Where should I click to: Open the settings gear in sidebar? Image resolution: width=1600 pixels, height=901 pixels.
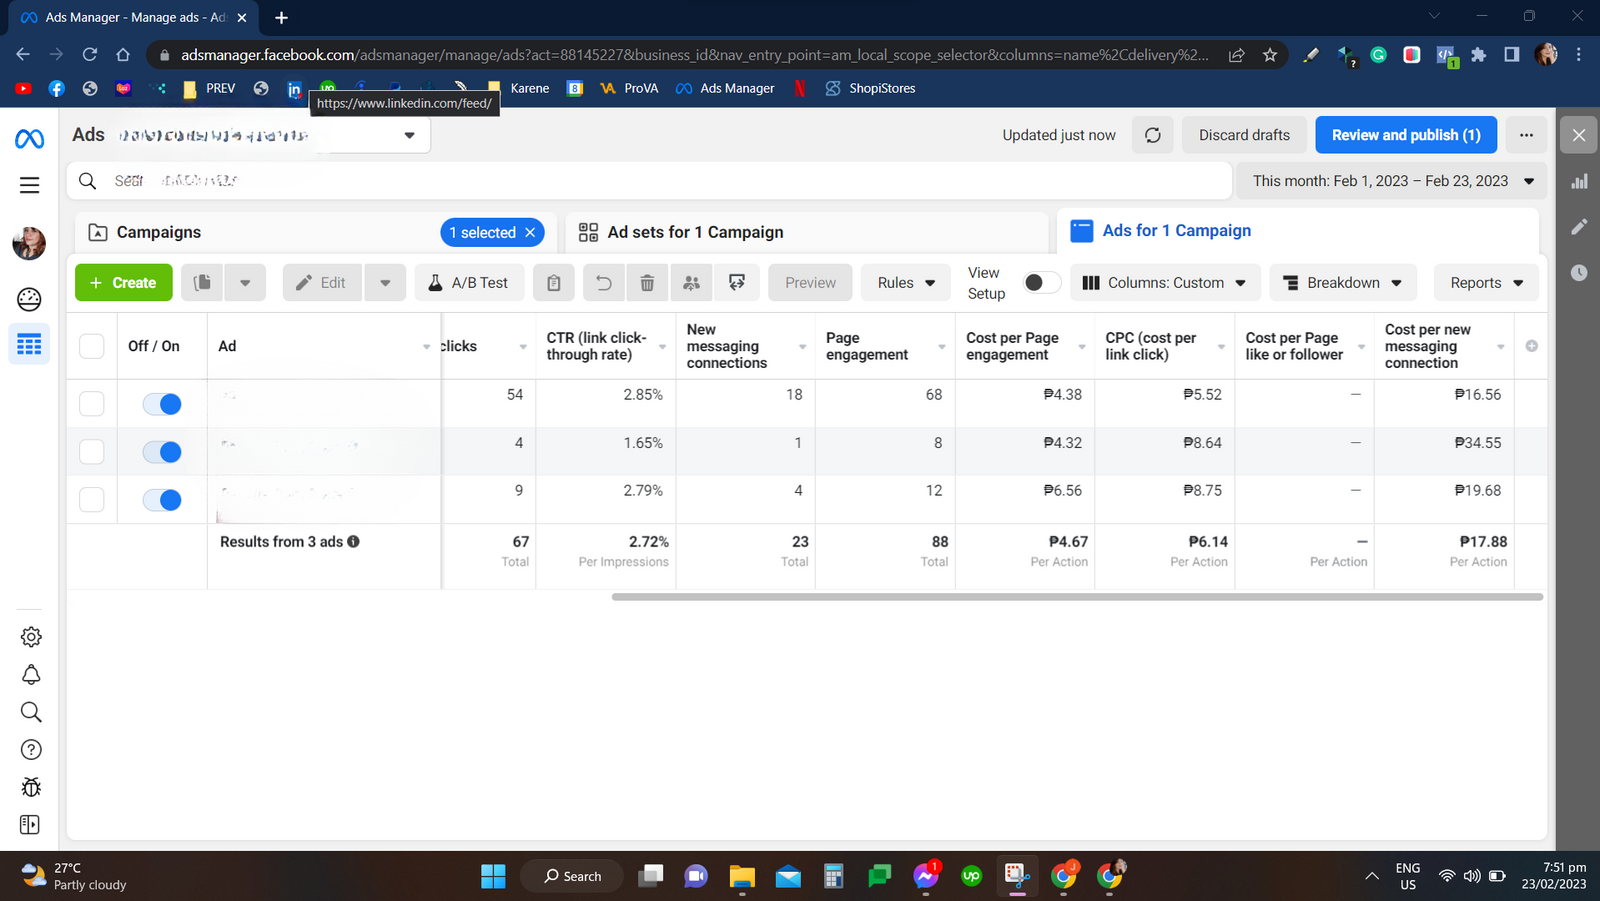pyautogui.click(x=31, y=637)
